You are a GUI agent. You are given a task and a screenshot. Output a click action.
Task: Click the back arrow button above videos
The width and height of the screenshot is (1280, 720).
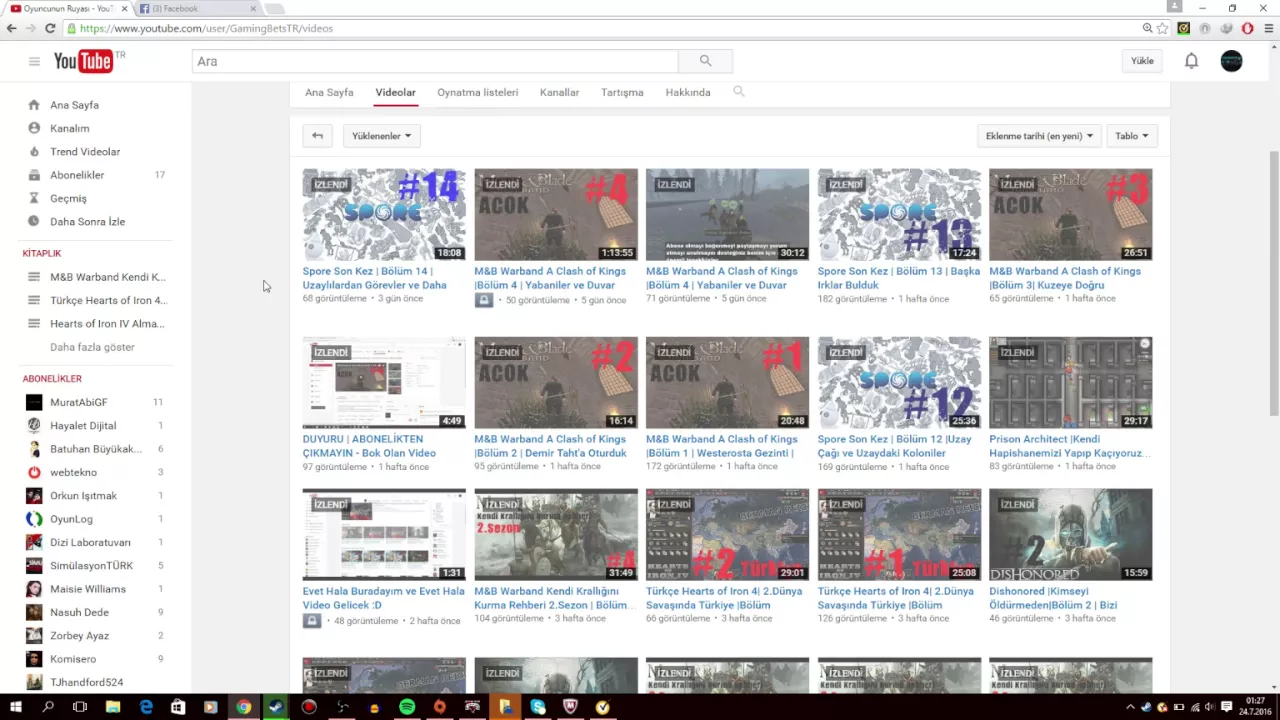pyautogui.click(x=317, y=136)
